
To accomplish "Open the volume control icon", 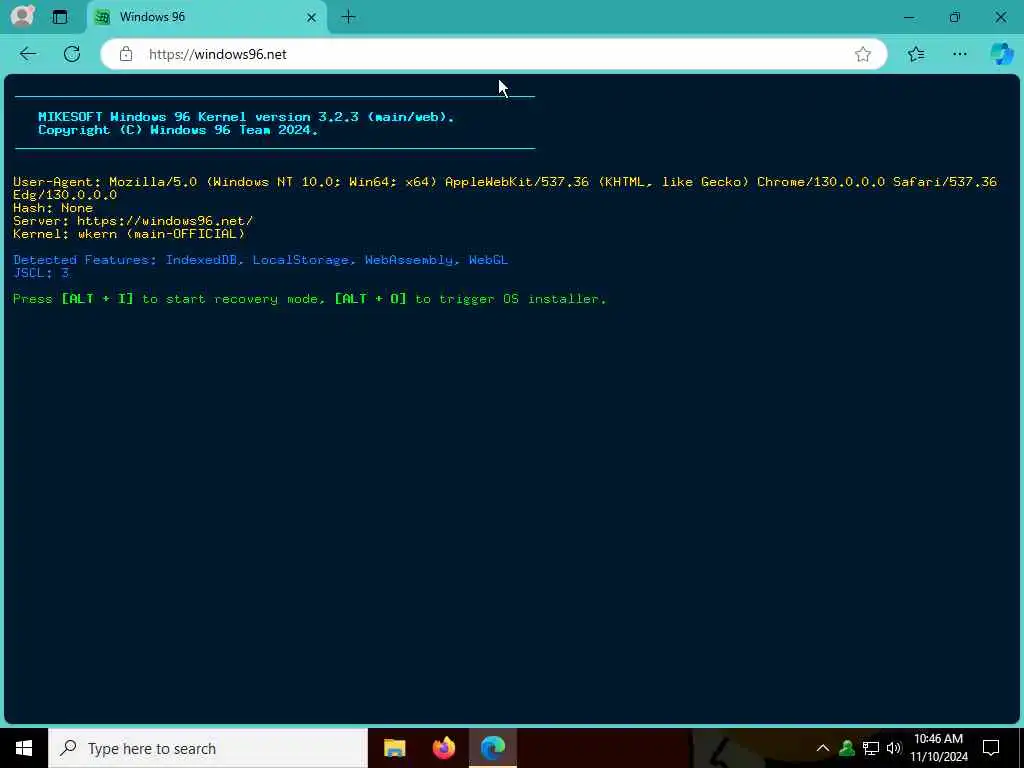I will (x=894, y=748).
